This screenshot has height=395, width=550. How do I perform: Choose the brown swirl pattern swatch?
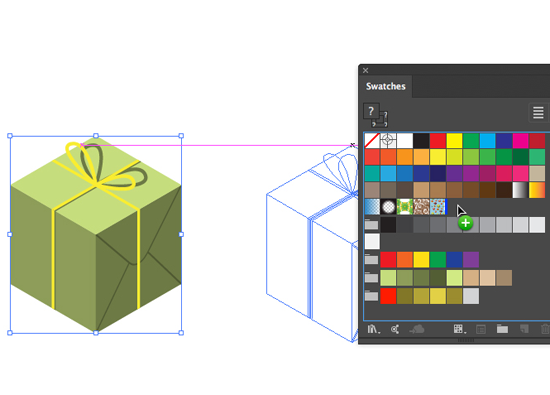point(421,207)
